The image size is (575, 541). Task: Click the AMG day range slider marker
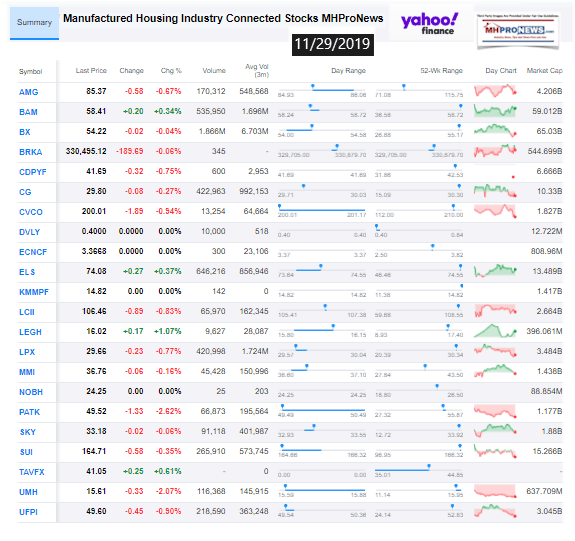(x=313, y=87)
